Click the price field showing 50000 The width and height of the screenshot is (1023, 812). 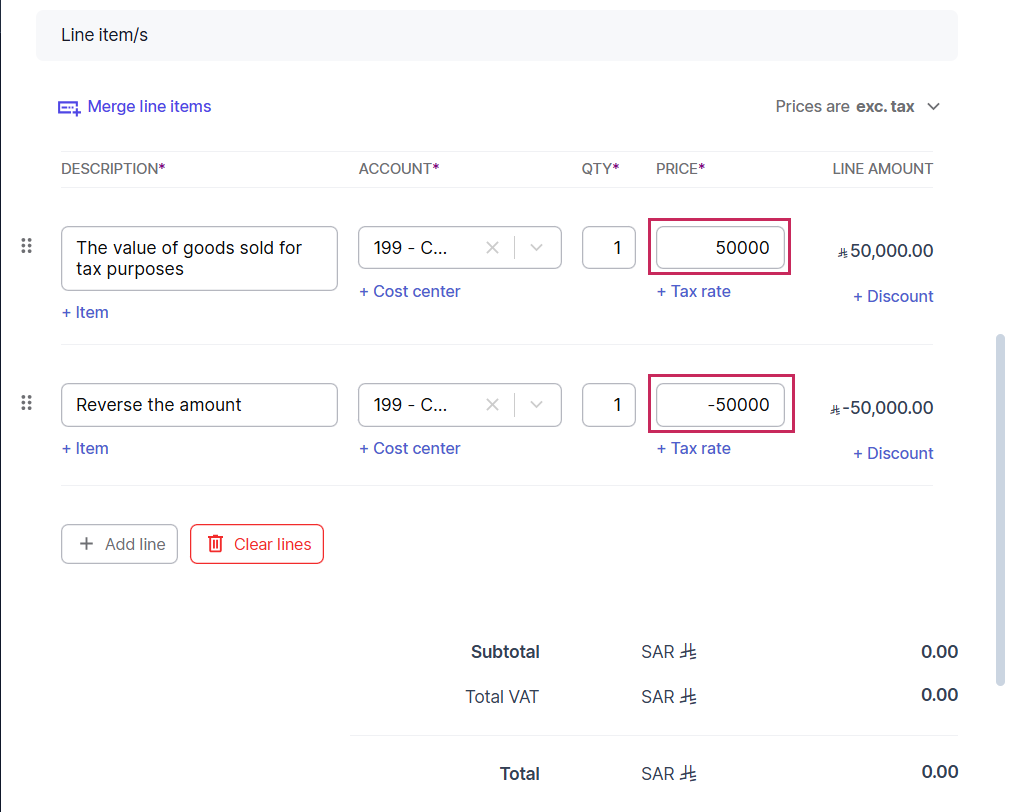tap(720, 248)
